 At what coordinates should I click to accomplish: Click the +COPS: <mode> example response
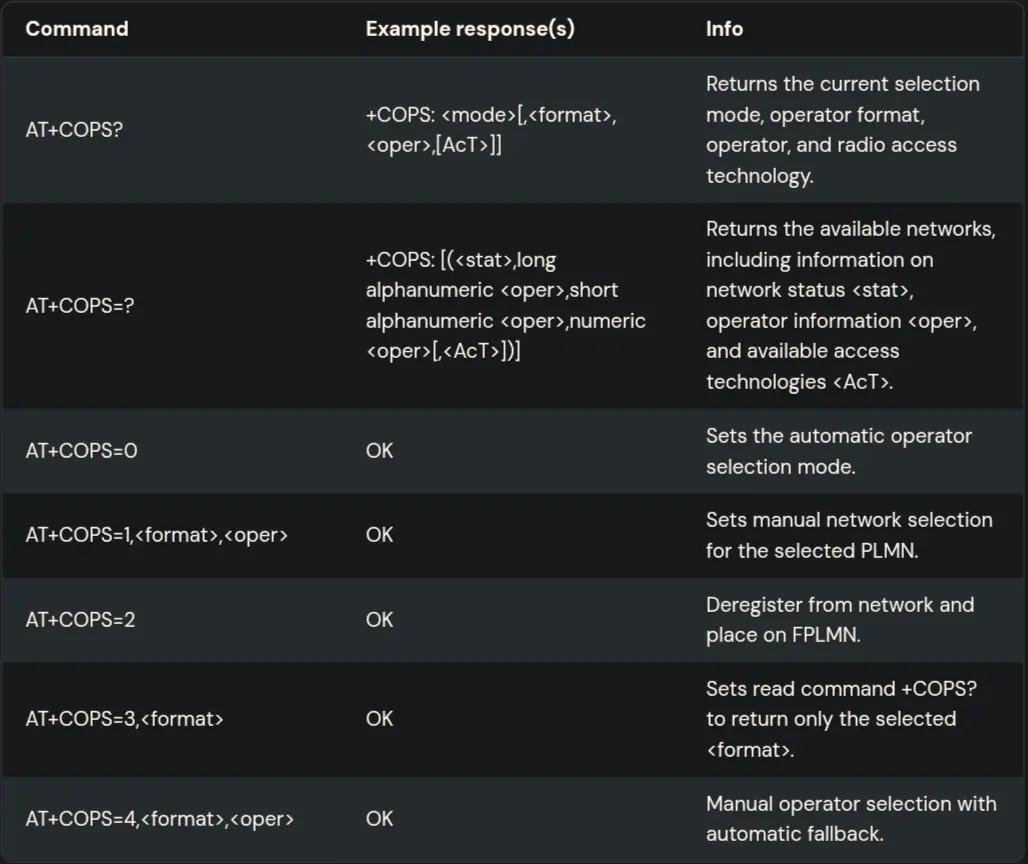coord(491,130)
